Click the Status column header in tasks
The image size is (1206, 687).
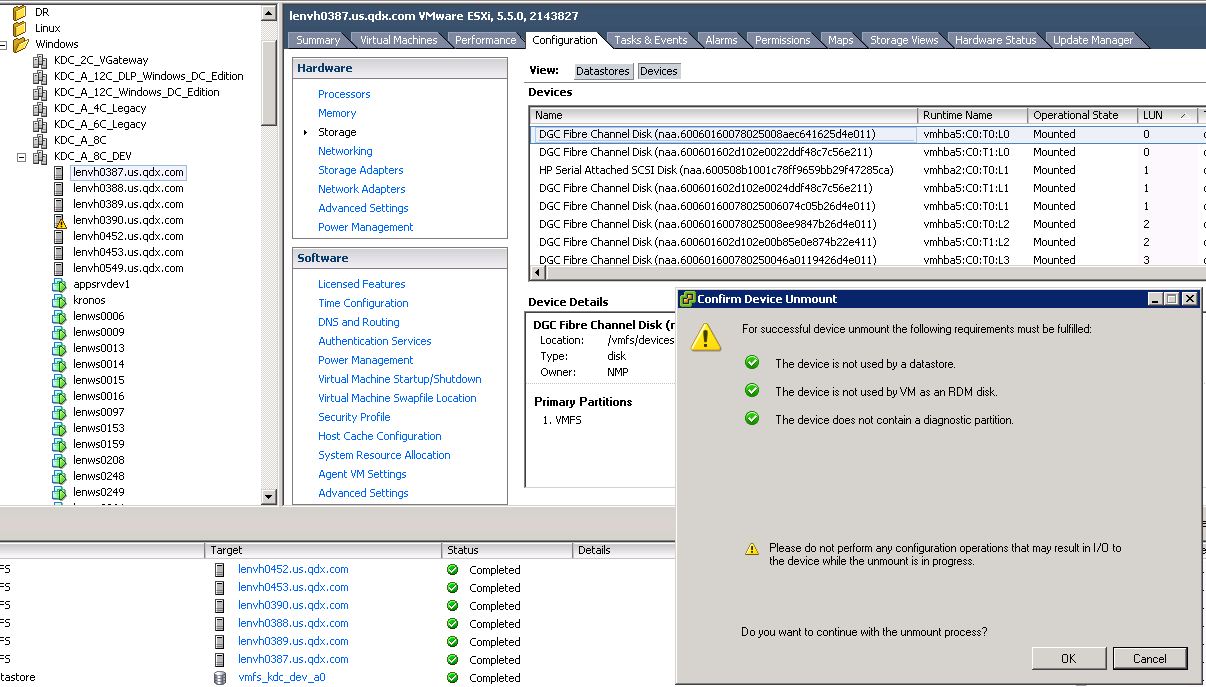(x=507, y=550)
